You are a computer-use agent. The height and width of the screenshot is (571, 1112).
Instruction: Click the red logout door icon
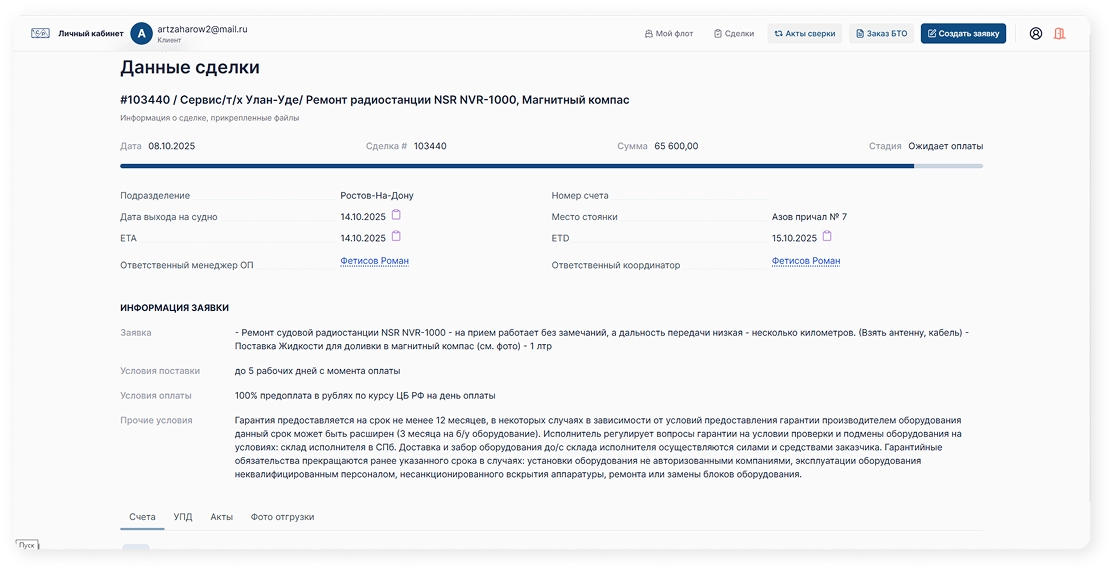1059,33
